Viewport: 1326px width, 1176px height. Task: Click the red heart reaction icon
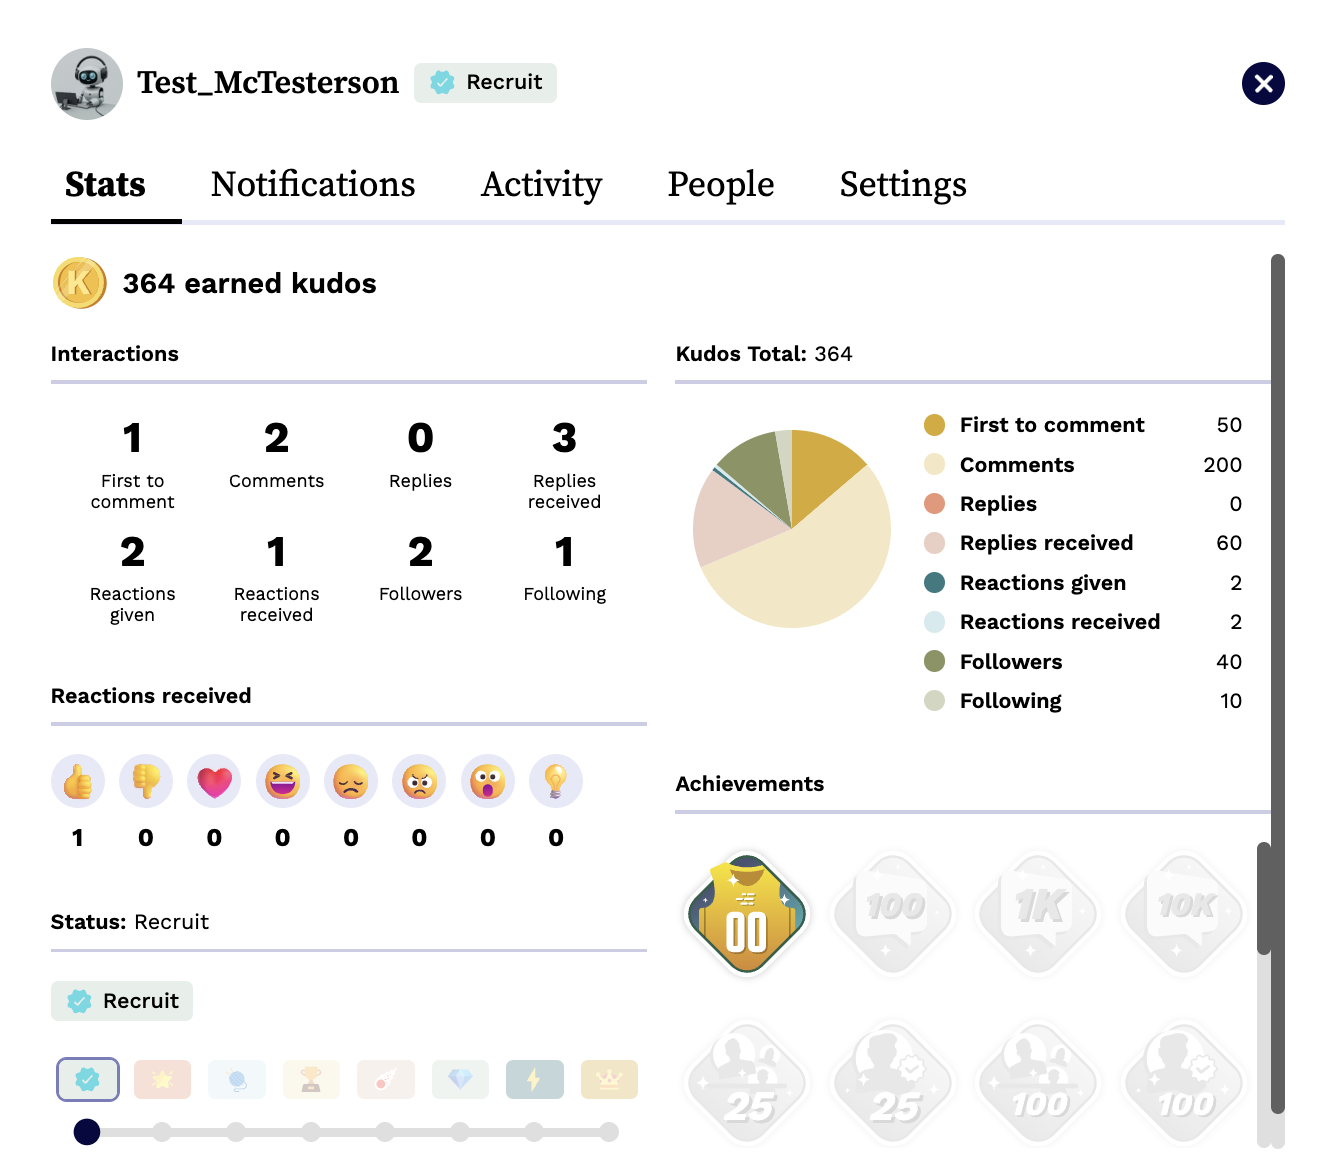[x=214, y=781]
